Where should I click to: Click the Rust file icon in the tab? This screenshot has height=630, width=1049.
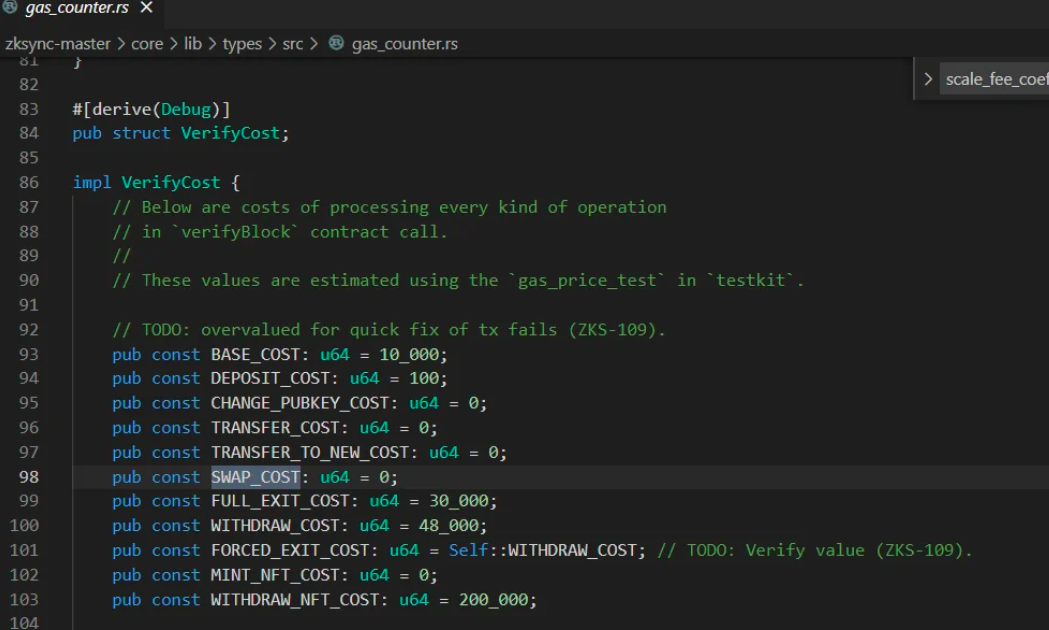[9, 7]
